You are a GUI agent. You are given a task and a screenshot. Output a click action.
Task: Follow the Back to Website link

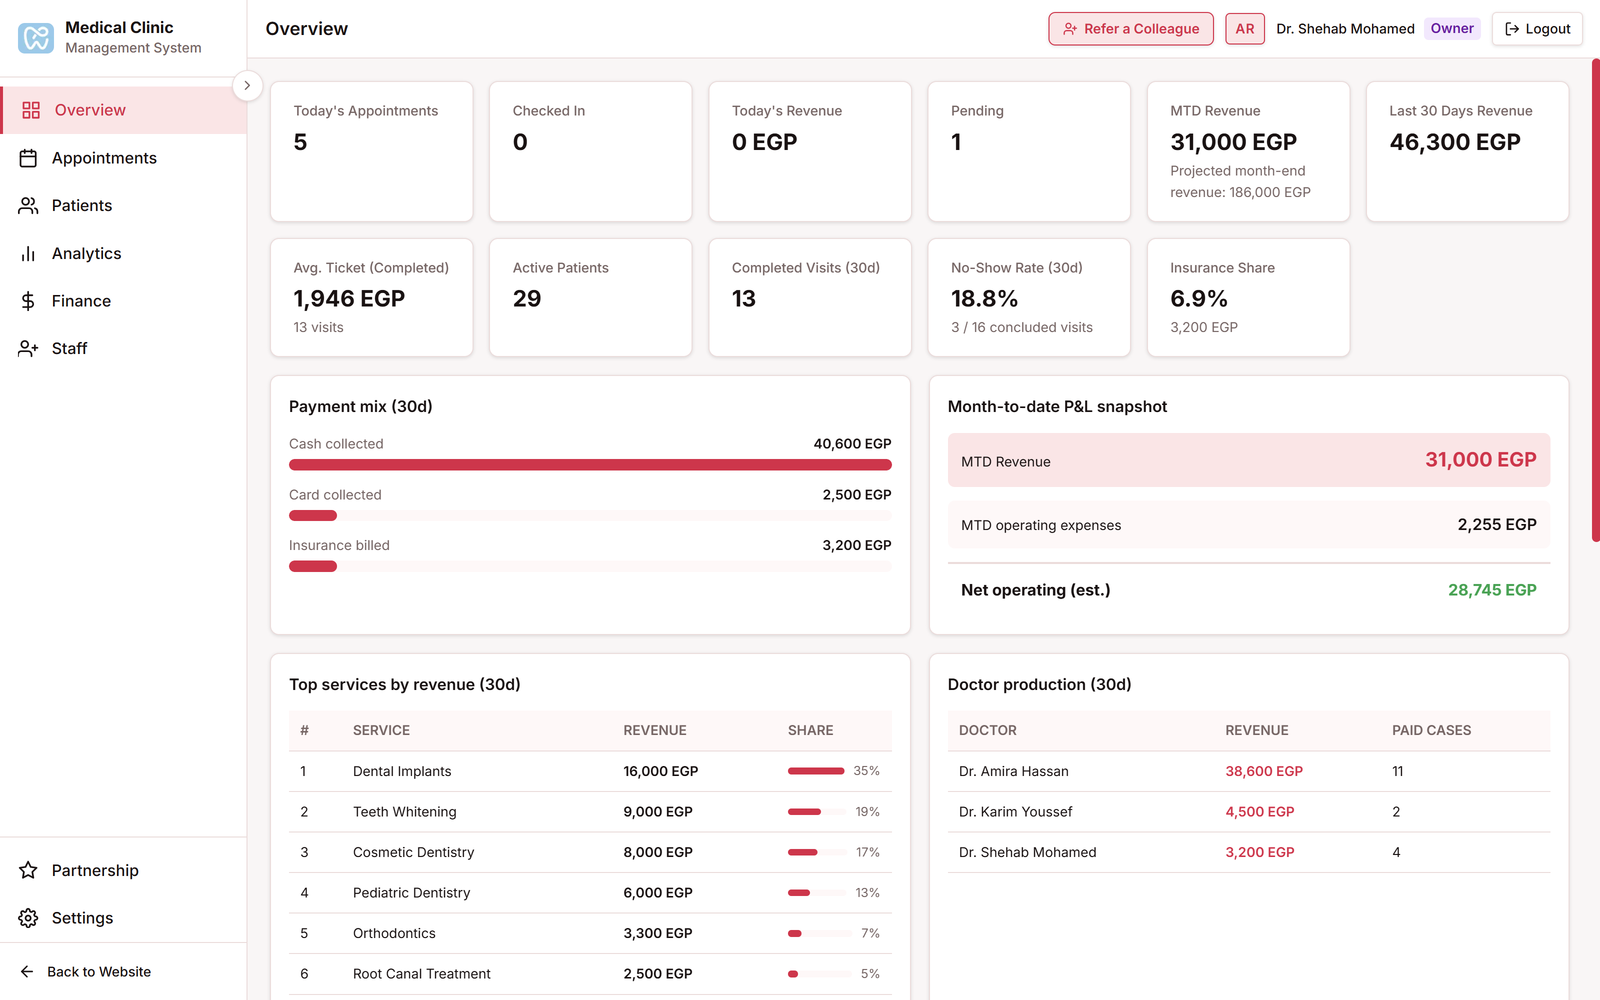(x=85, y=971)
